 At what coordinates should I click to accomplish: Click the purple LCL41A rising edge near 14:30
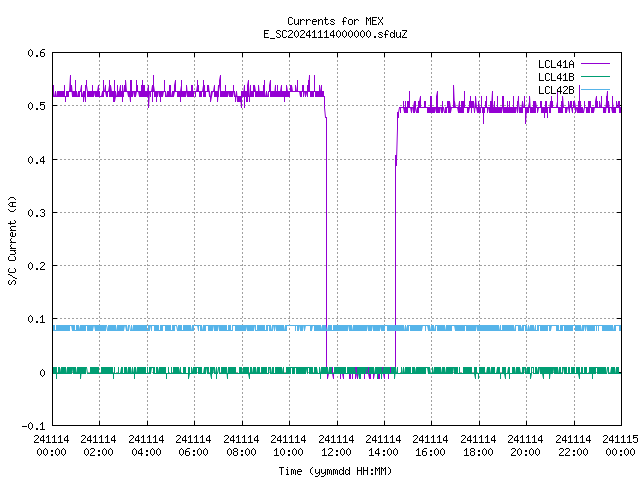(395, 241)
